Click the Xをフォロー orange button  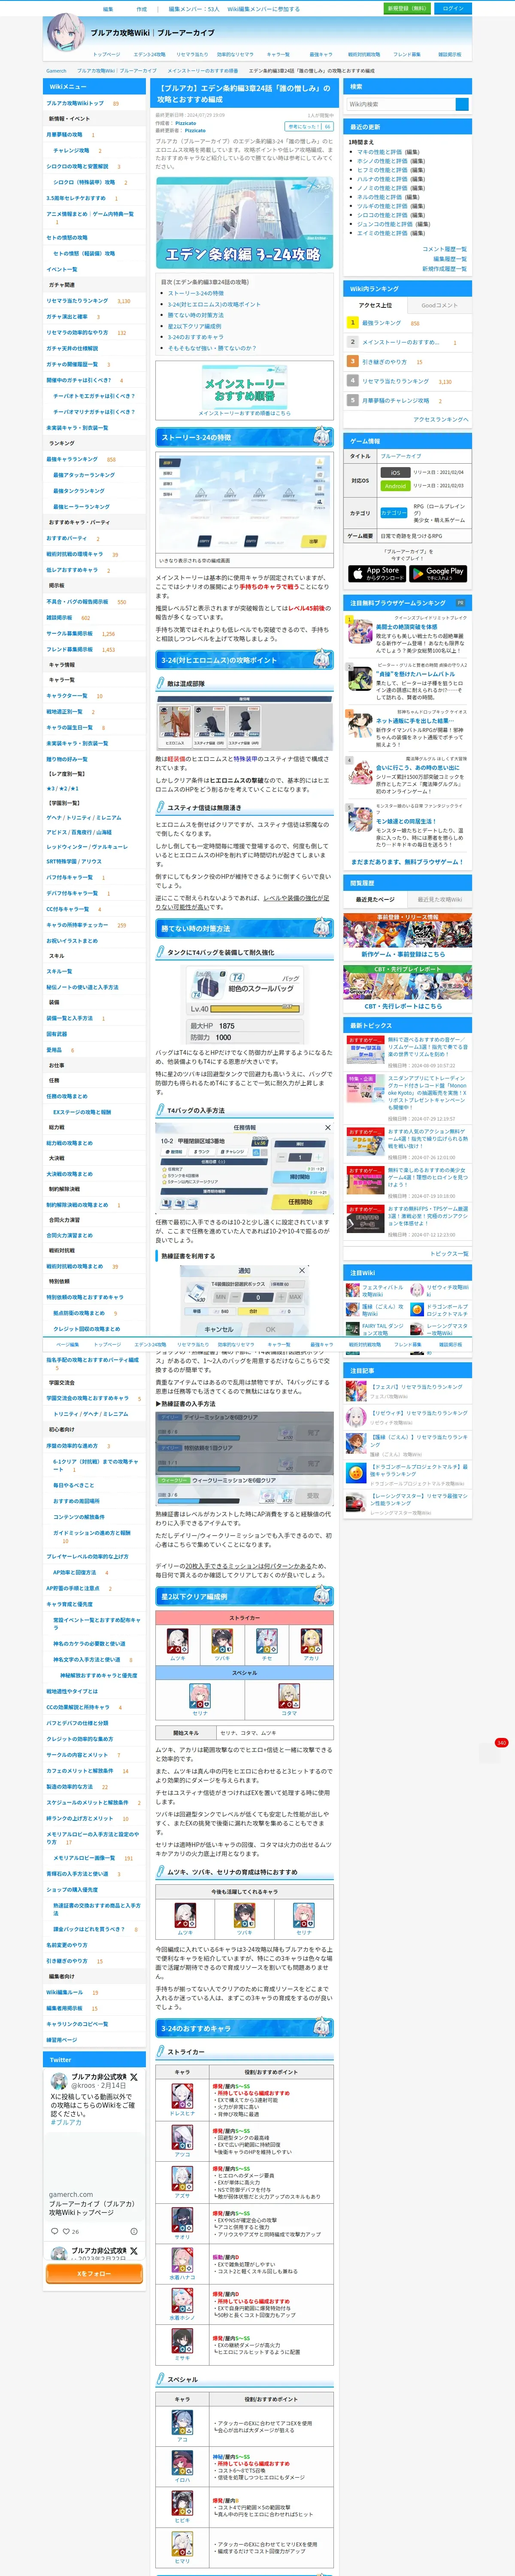tap(94, 2274)
